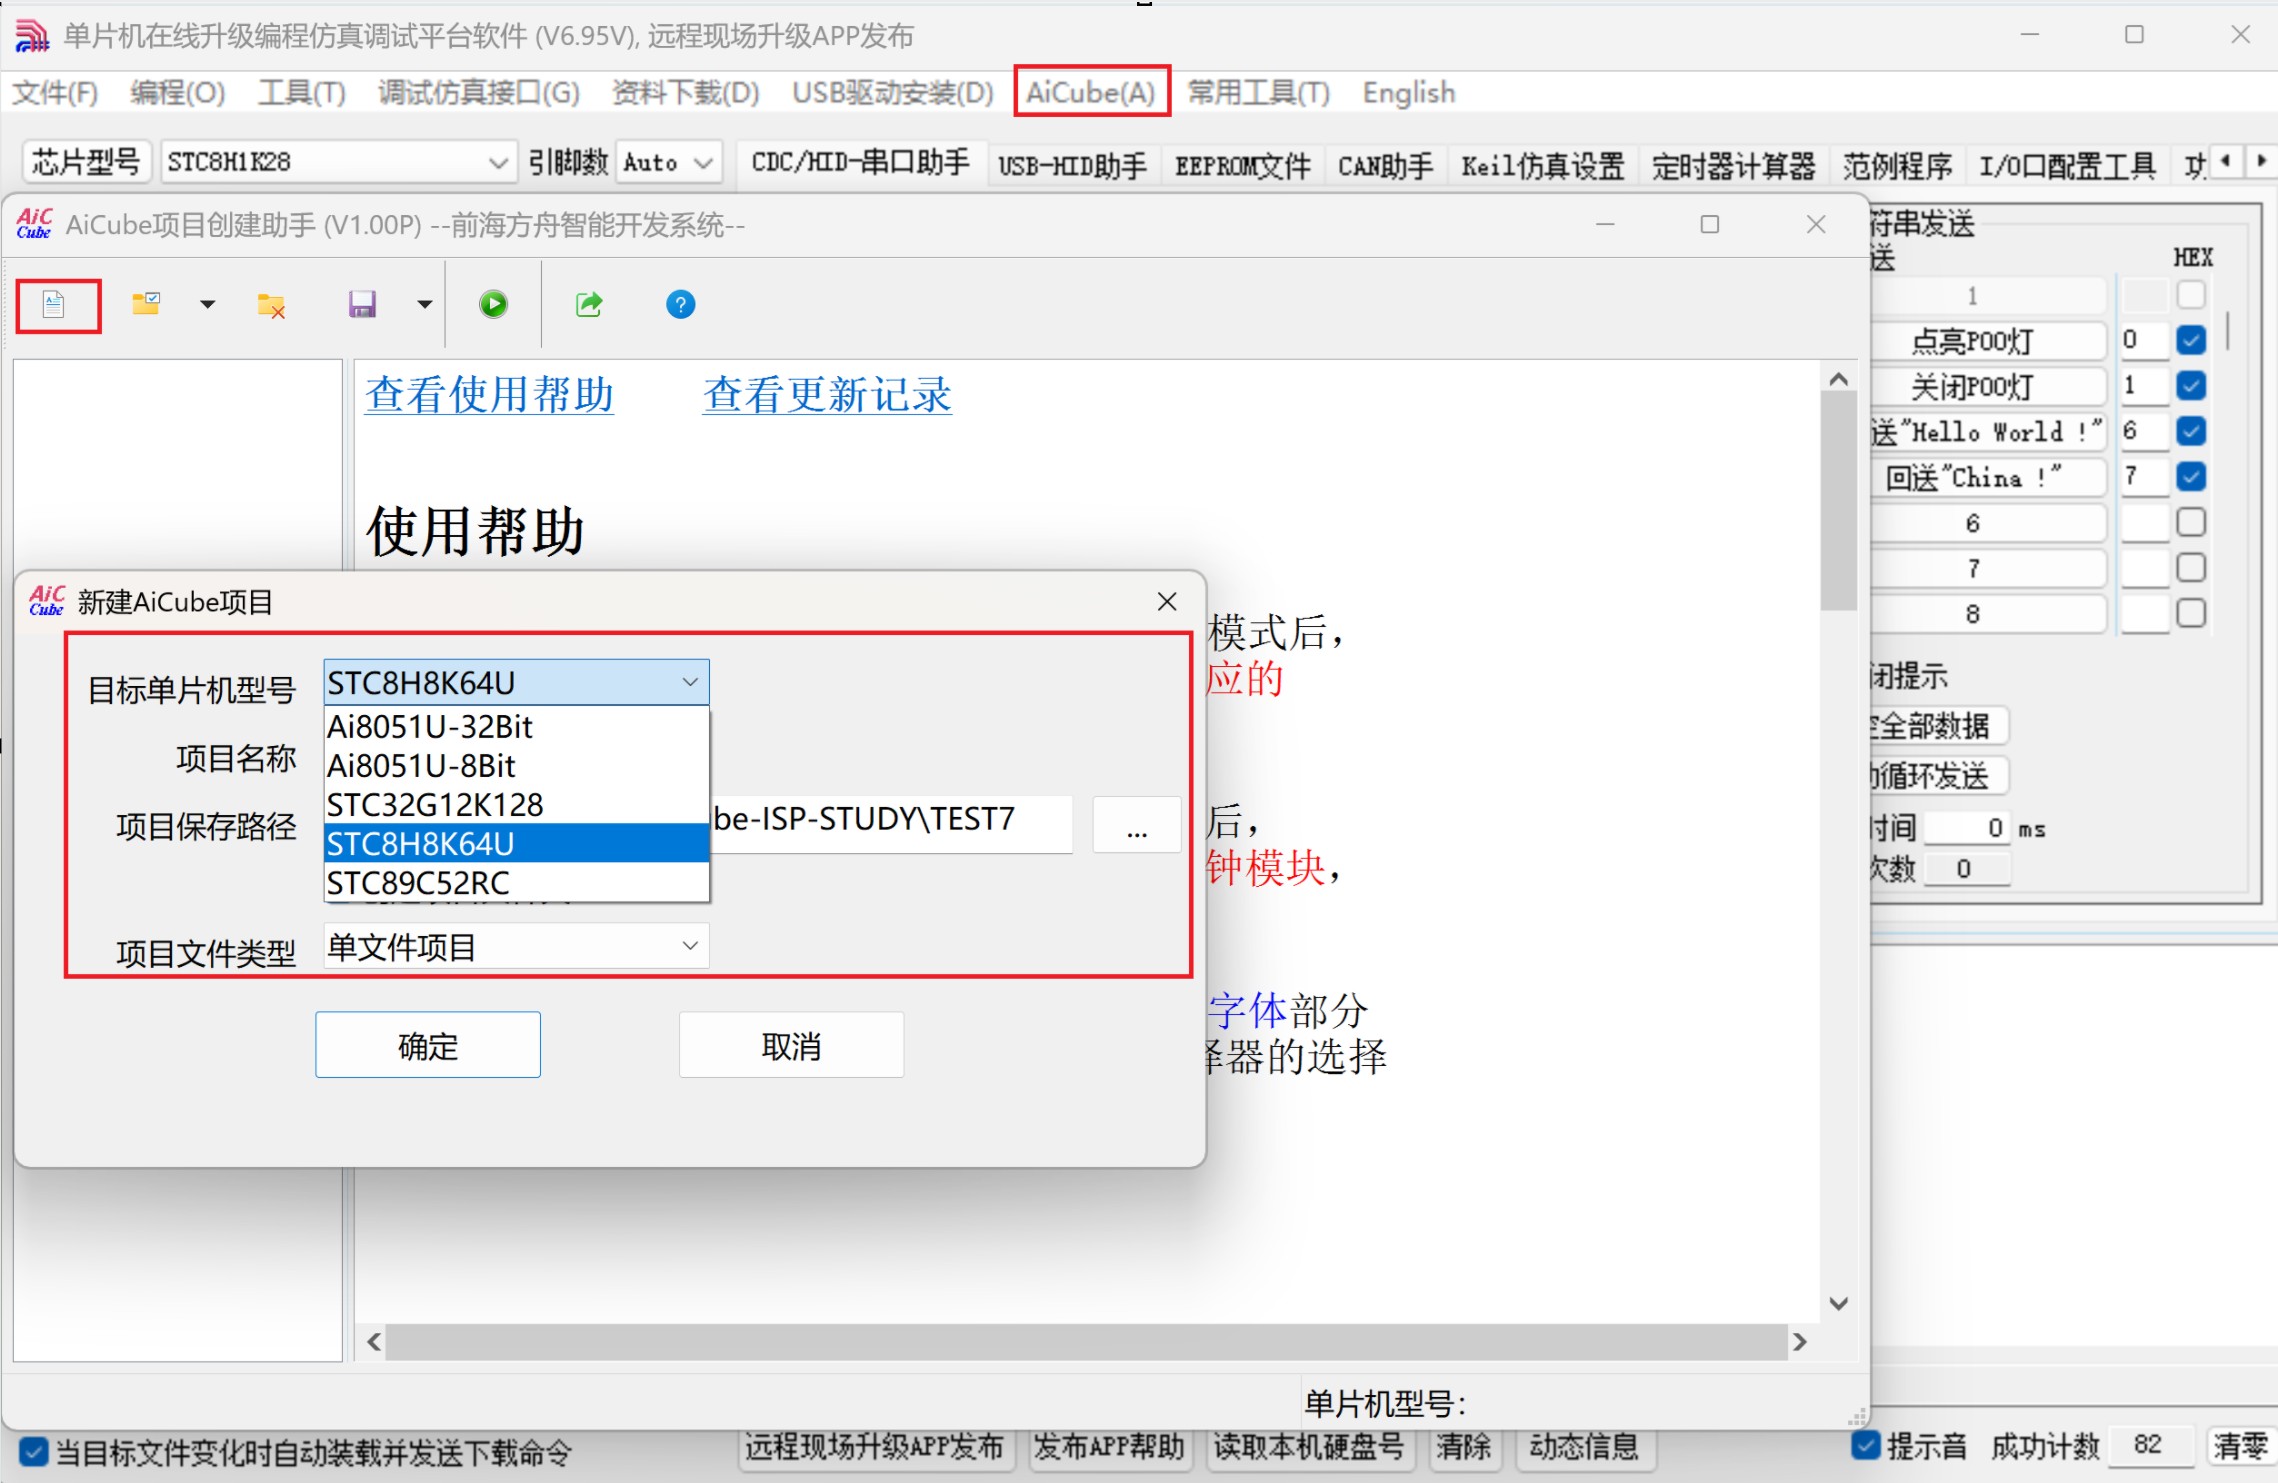Click the open project folder icon
2278x1483 pixels.
pos(146,304)
